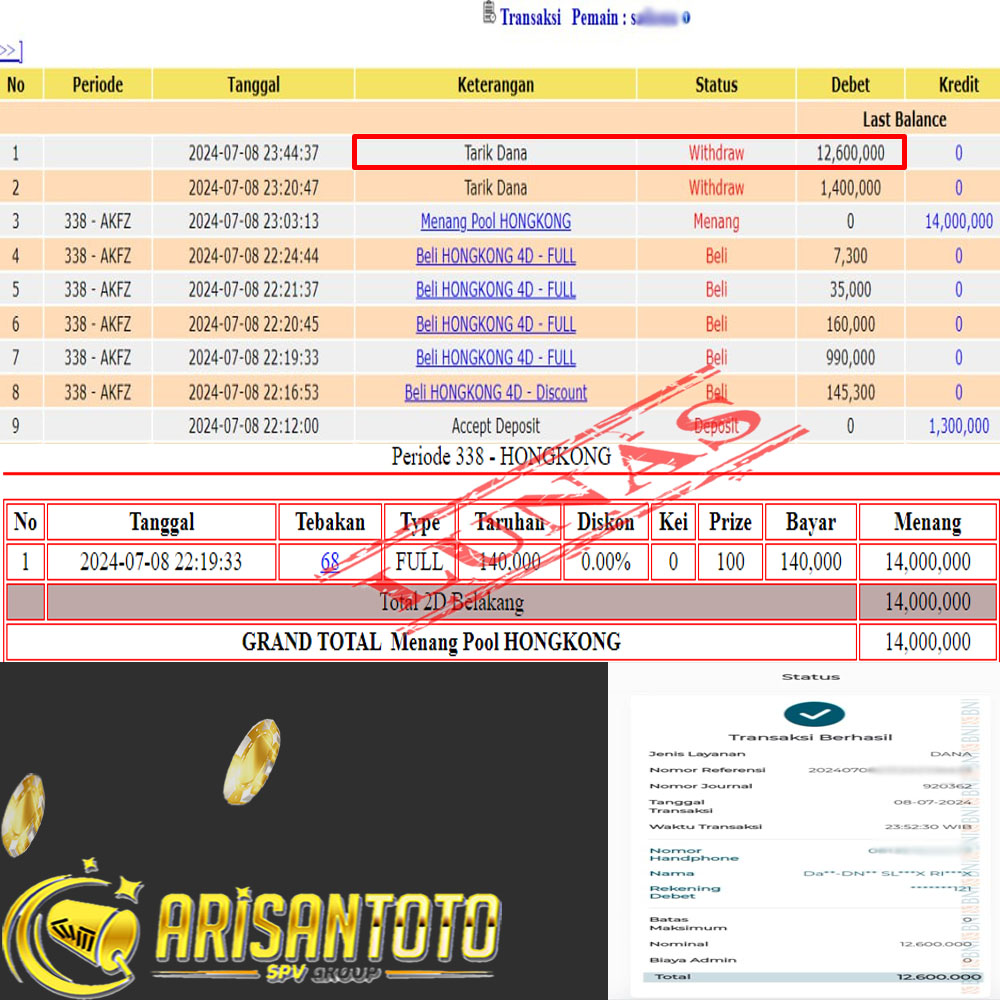Image resolution: width=1000 pixels, height=1000 pixels.
Task: Click the 'Status' column header
Action: 716,85
